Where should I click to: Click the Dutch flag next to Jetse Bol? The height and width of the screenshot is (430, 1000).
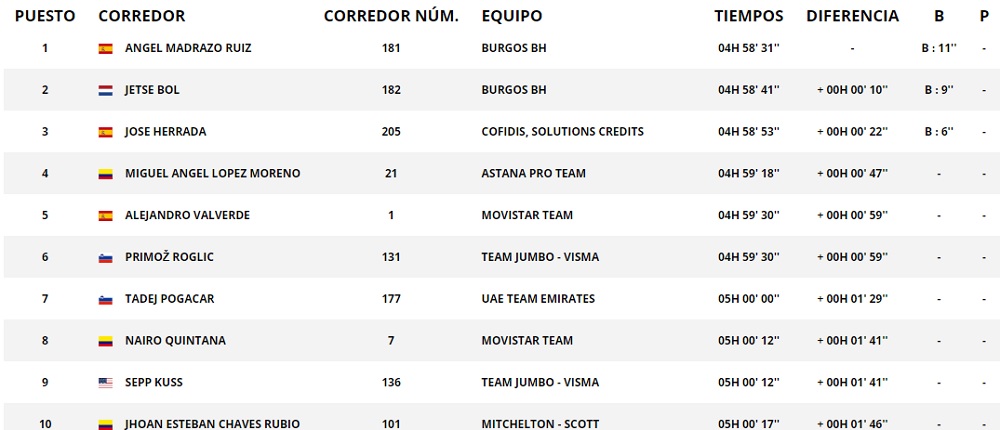(x=105, y=90)
